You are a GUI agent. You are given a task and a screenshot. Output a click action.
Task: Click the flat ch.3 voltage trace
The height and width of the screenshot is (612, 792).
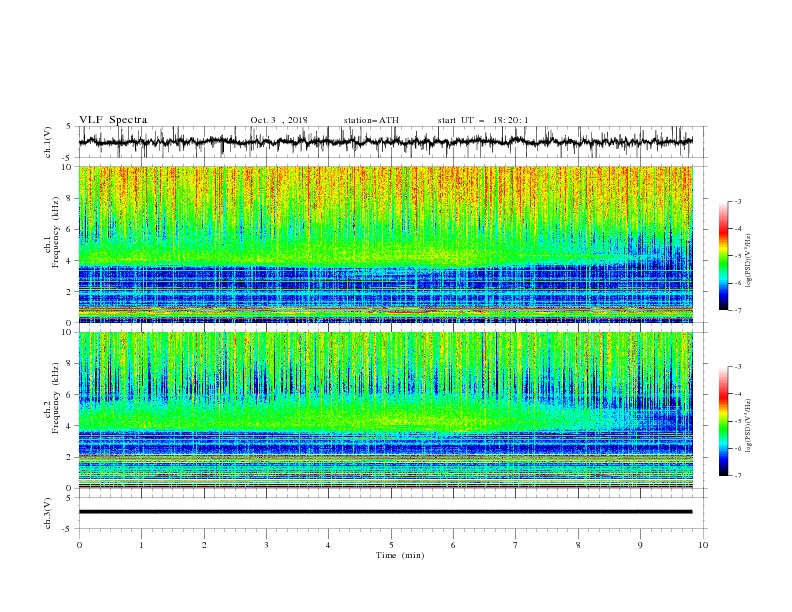[x=385, y=512]
